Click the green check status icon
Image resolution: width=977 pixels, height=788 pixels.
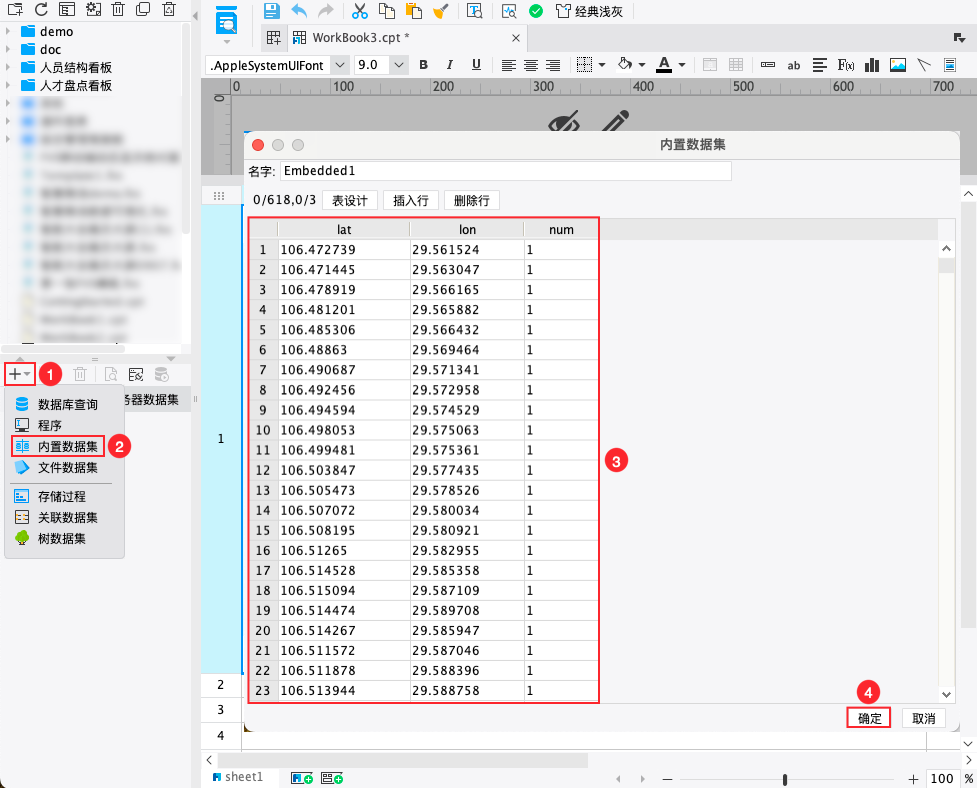535,11
